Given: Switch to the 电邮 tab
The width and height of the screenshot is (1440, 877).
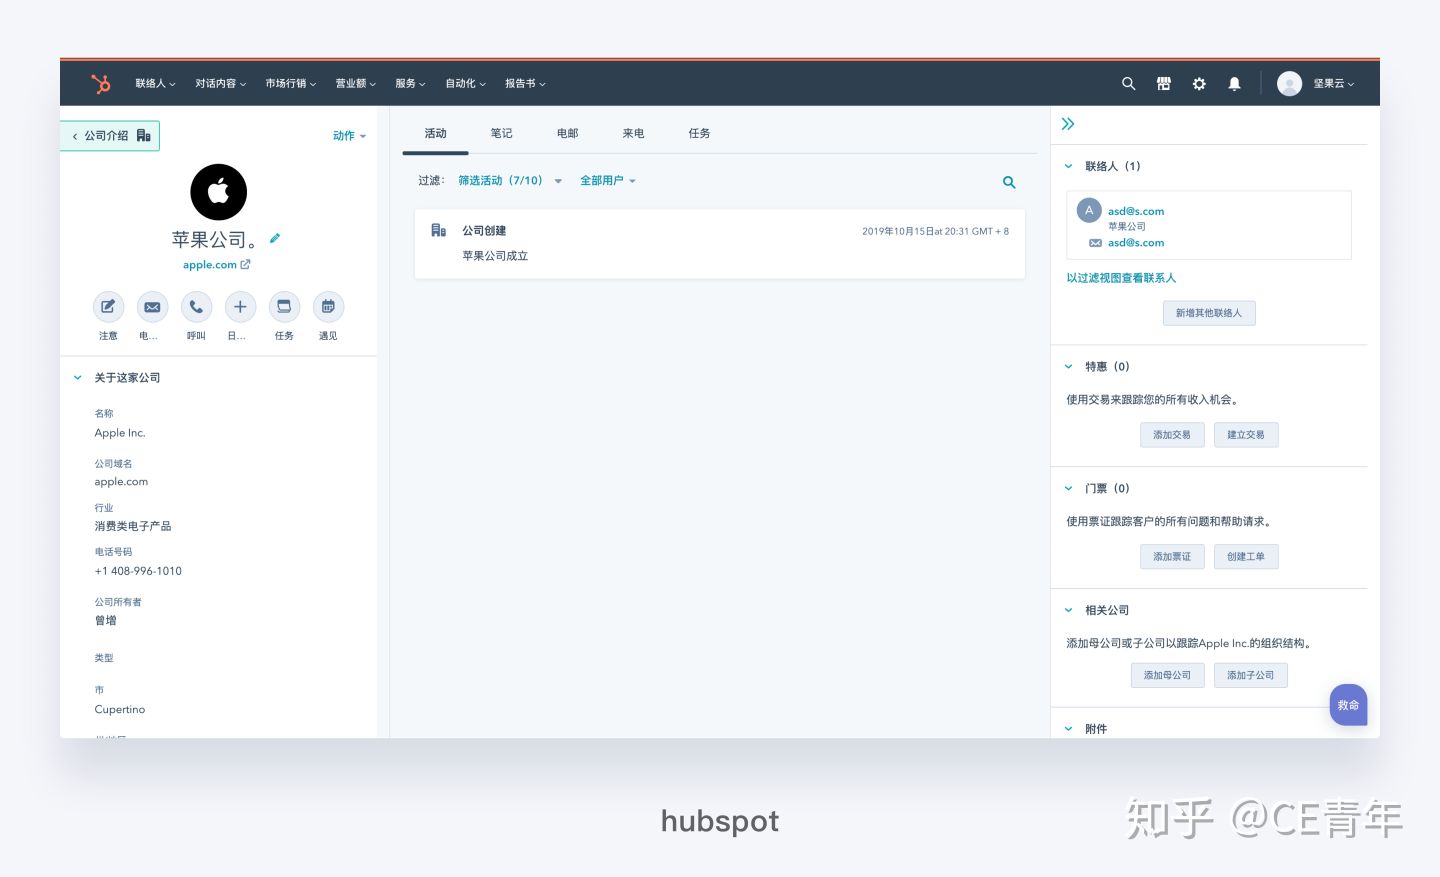Looking at the screenshot, I should point(567,133).
